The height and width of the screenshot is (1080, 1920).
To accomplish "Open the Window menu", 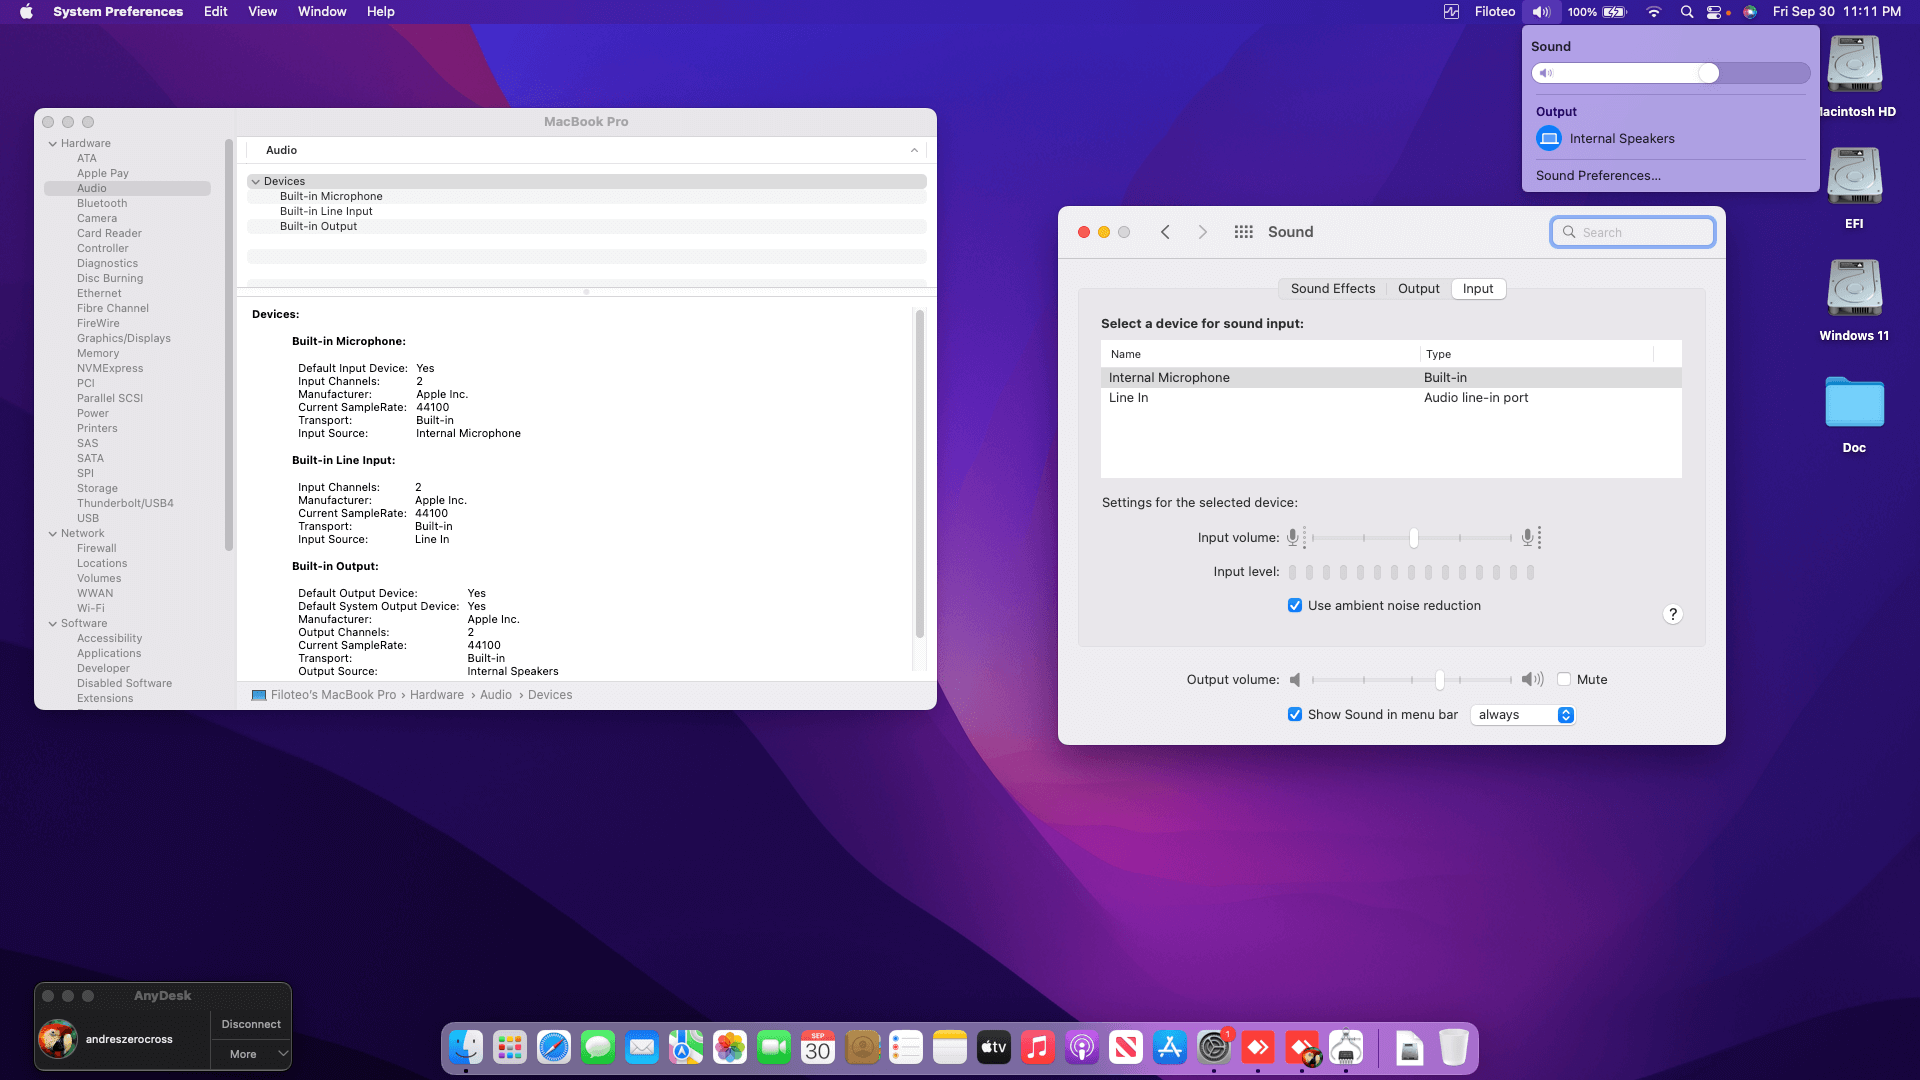I will click(322, 12).
